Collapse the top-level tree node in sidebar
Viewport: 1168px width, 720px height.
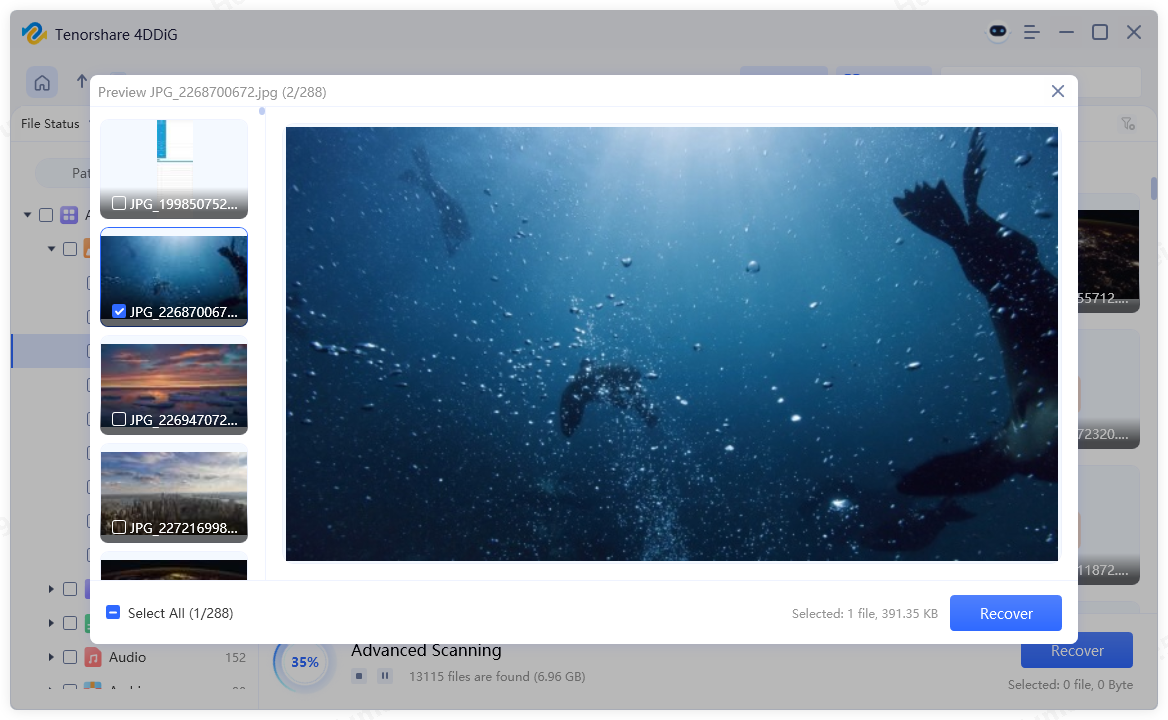click(x=27, y=214)
